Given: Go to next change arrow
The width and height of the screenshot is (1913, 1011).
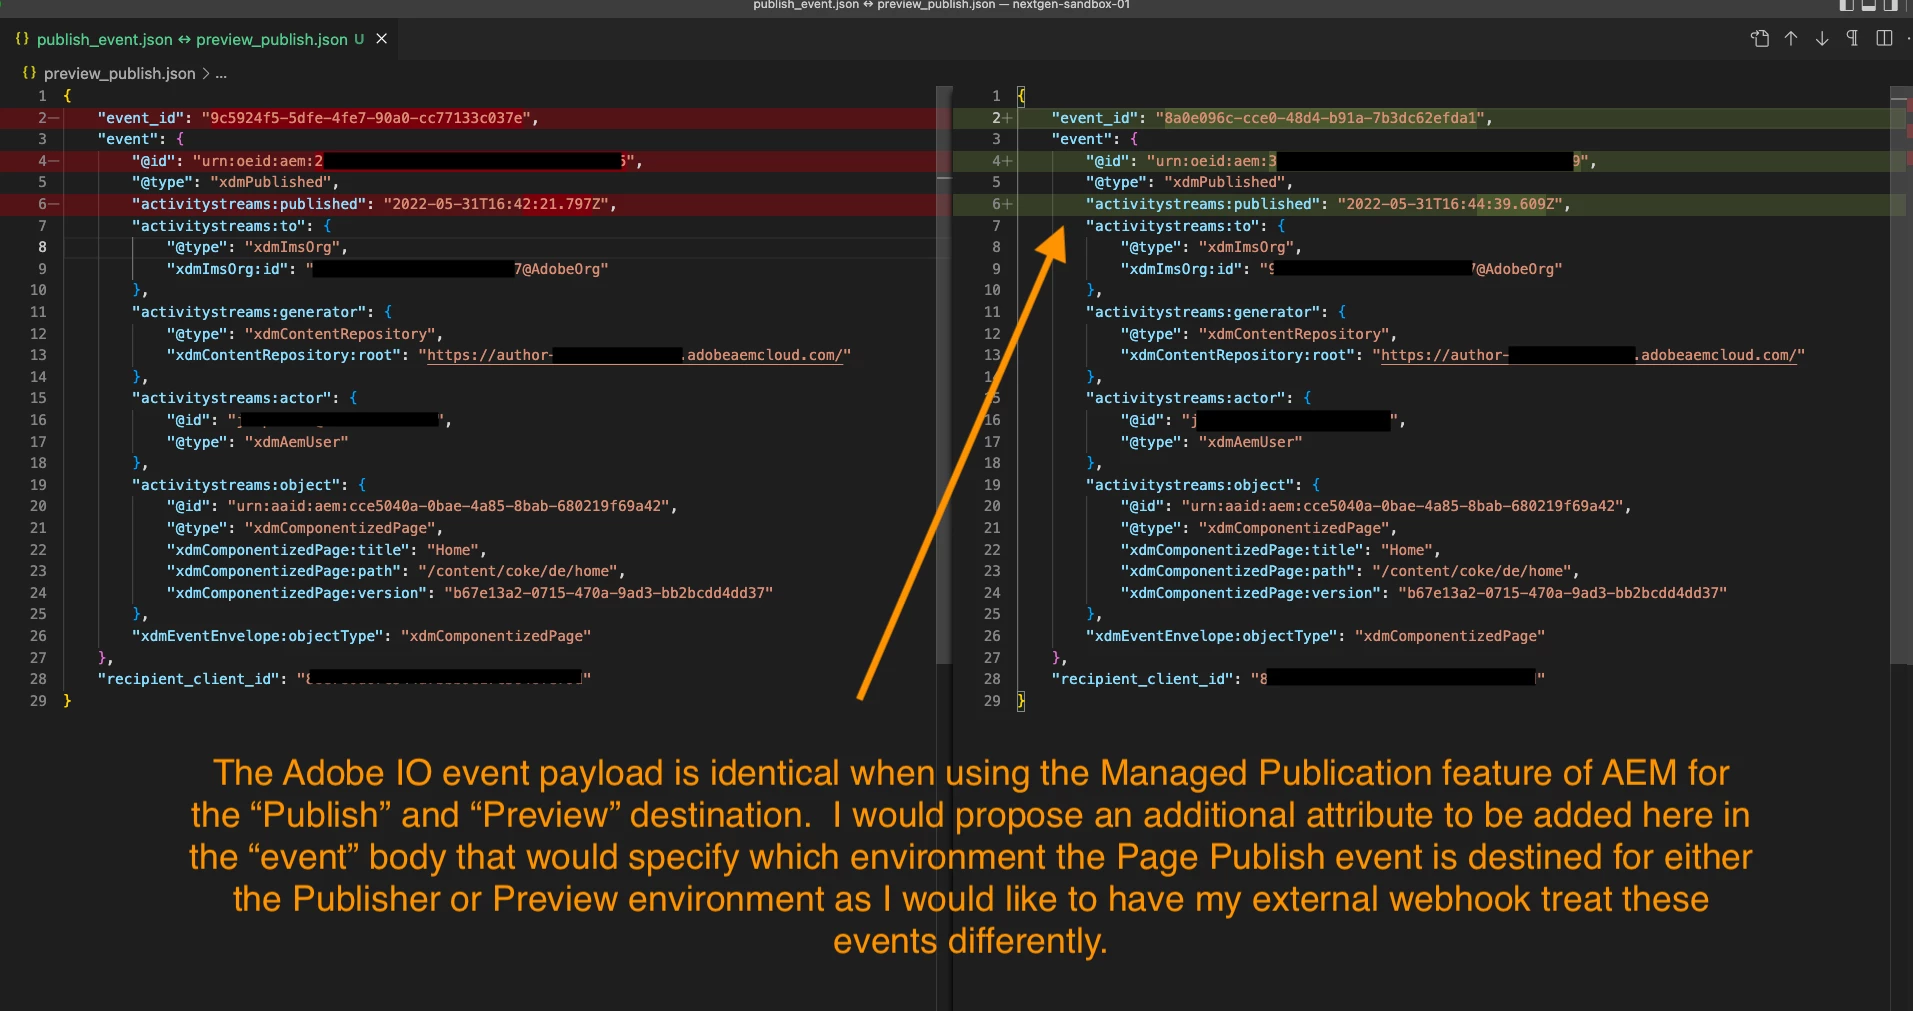Looking at the screenshot, I should 1822,39.
